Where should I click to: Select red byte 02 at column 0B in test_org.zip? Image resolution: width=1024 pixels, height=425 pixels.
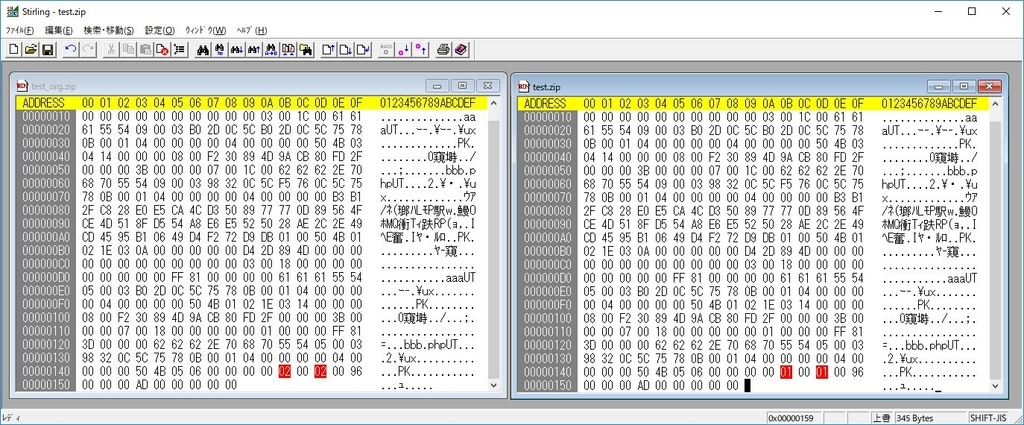tap(285, 371)
